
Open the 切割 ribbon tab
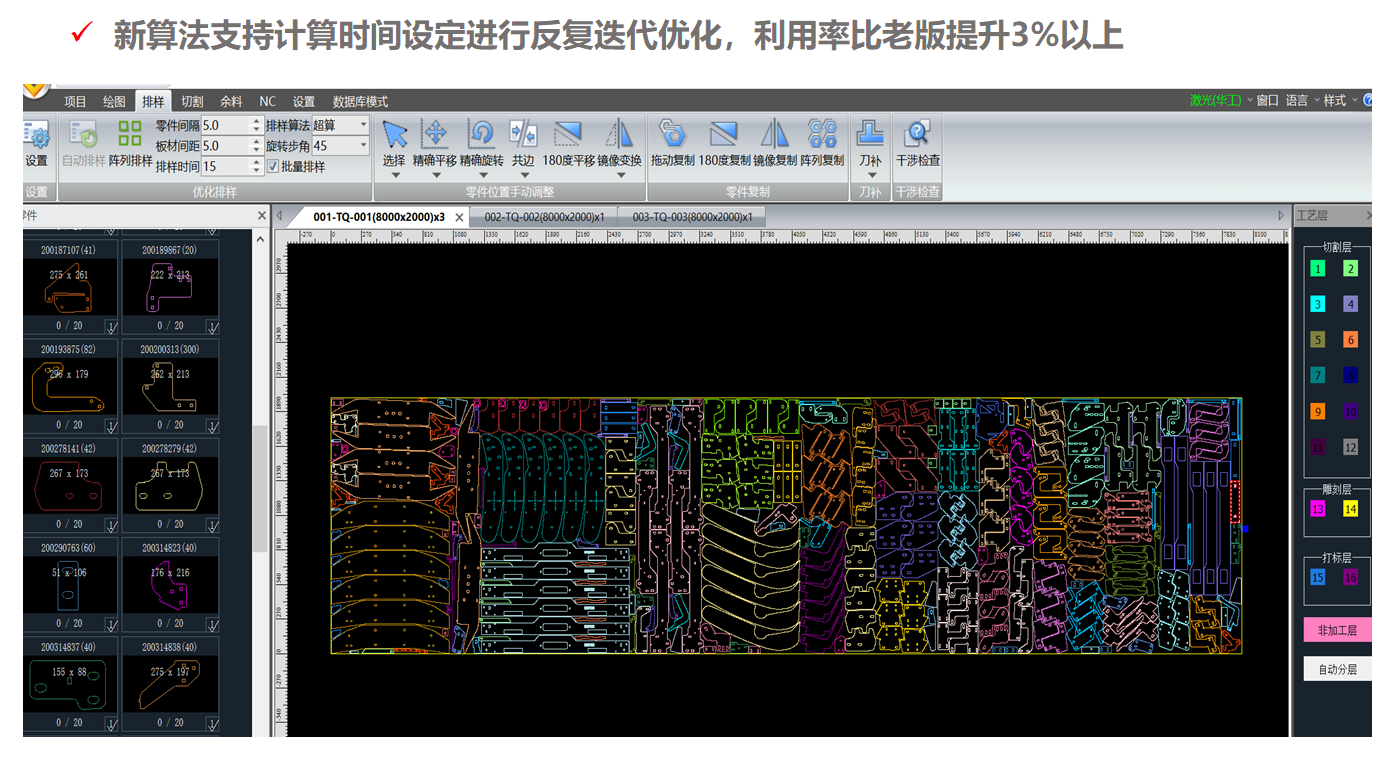click(192, 101)
